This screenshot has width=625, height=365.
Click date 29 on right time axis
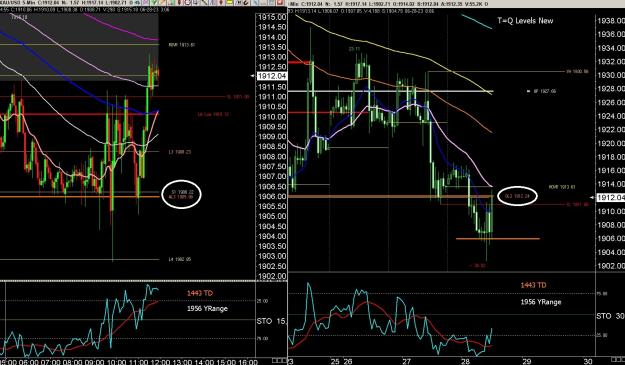[527, 361]
